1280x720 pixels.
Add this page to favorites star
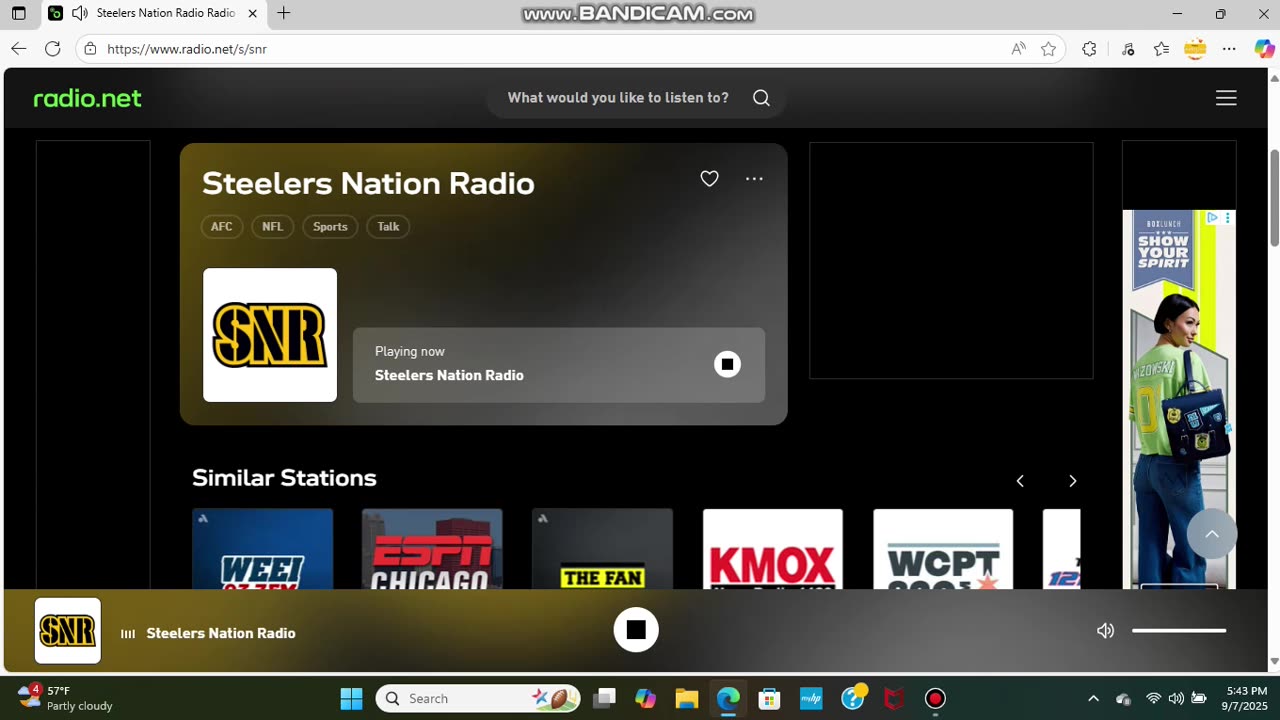(1048, 49)
